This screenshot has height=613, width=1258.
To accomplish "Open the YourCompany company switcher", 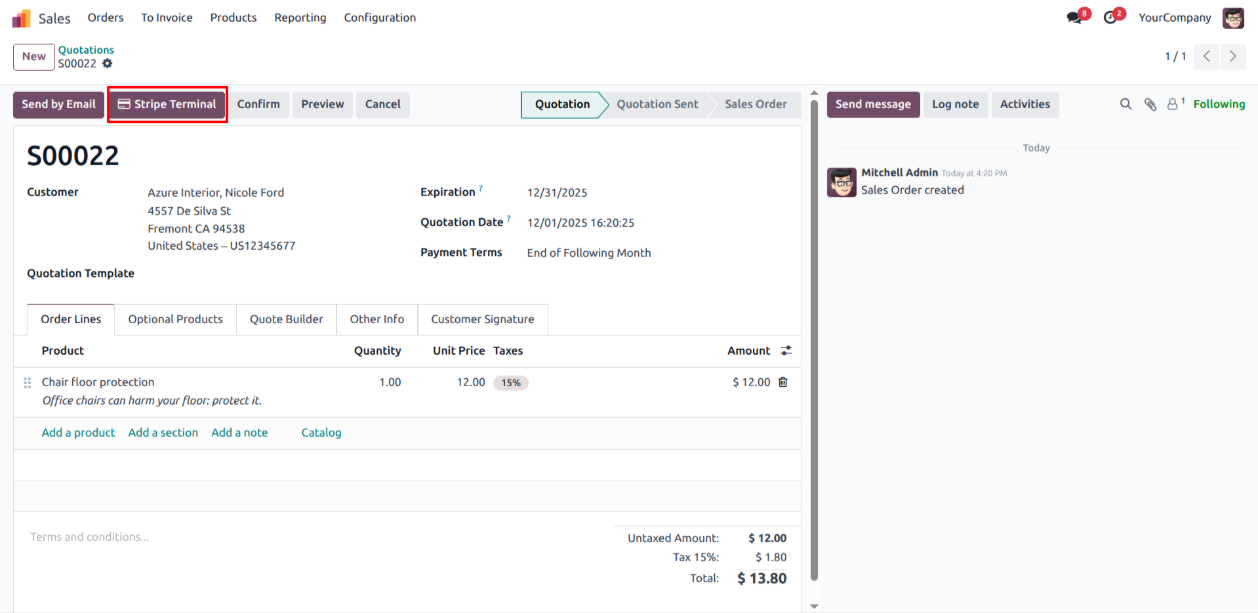I will coord(1174,18).
